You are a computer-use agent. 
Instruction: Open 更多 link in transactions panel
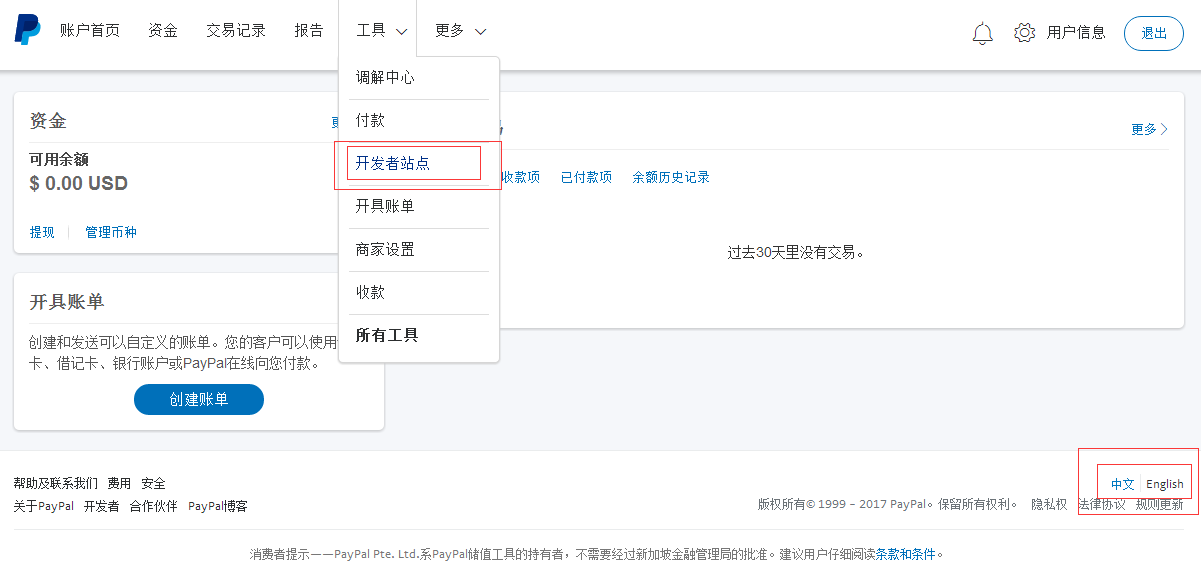(1149, 129)
